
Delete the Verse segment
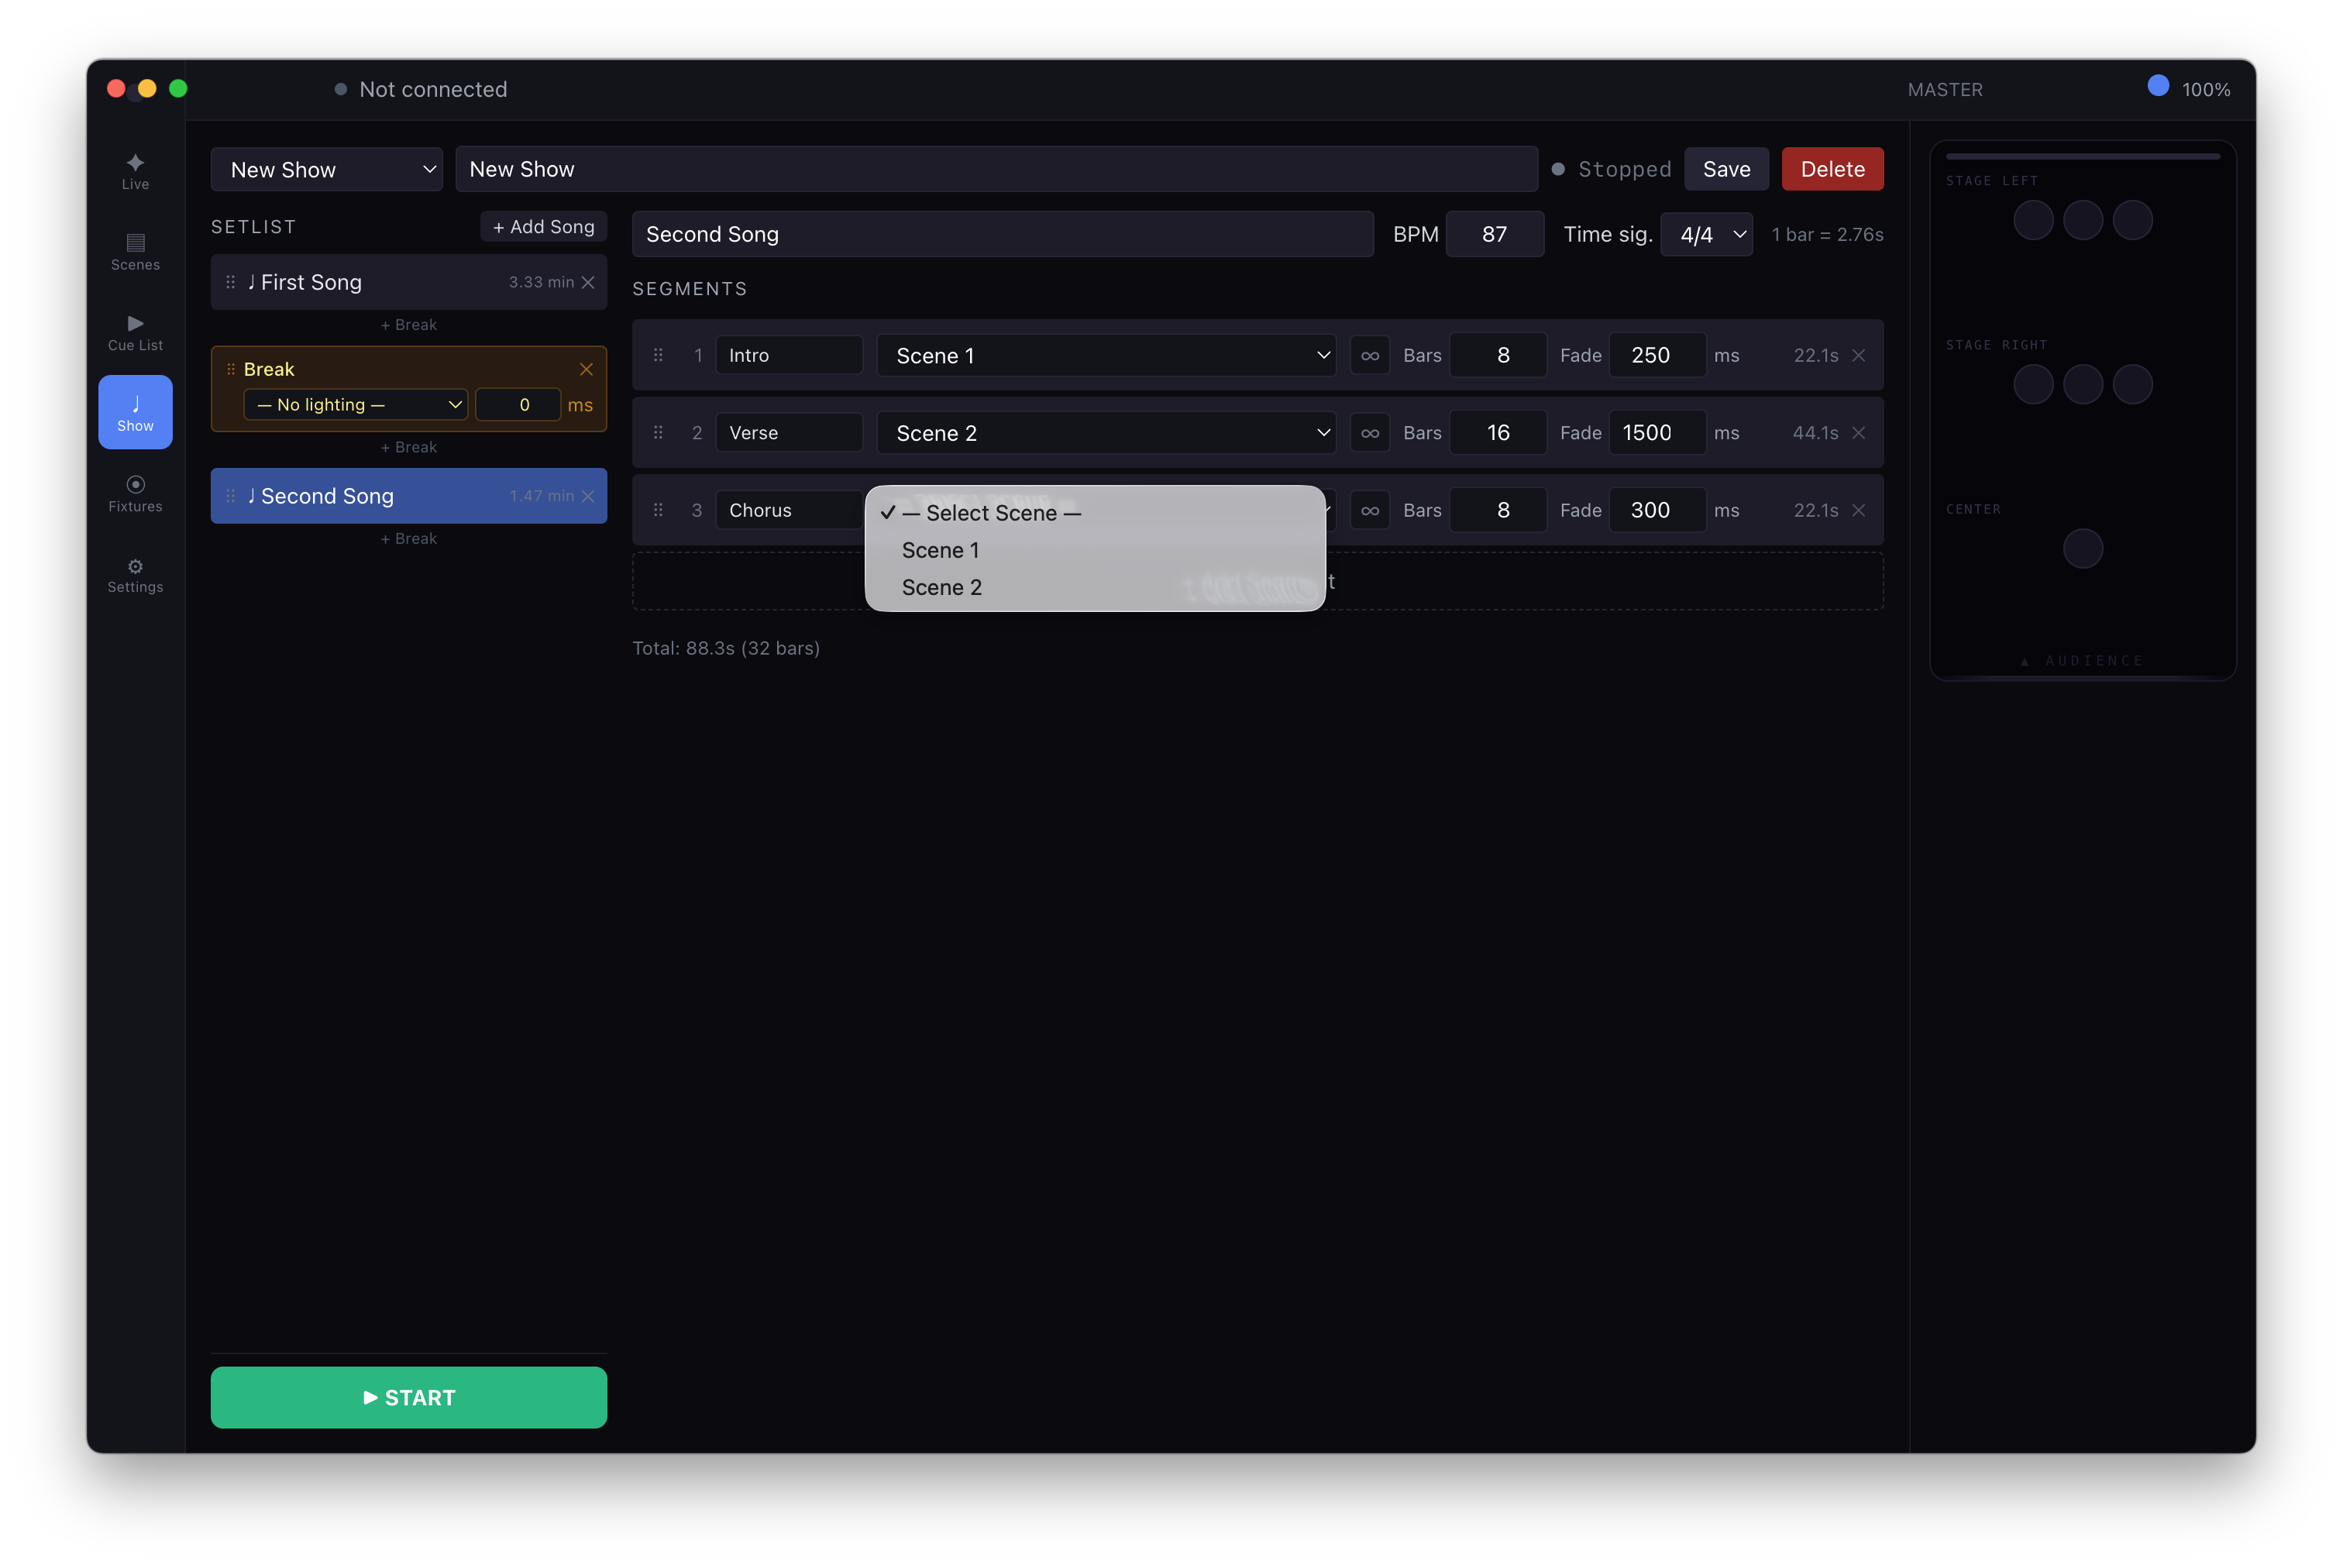1858,432
